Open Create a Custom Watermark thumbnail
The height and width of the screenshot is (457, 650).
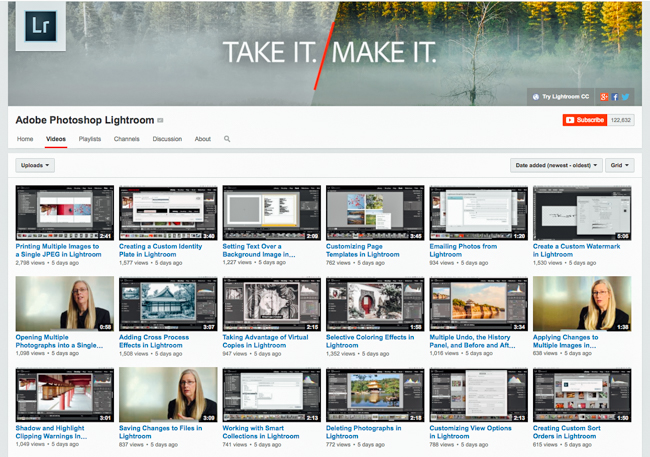tap(582, 213)
